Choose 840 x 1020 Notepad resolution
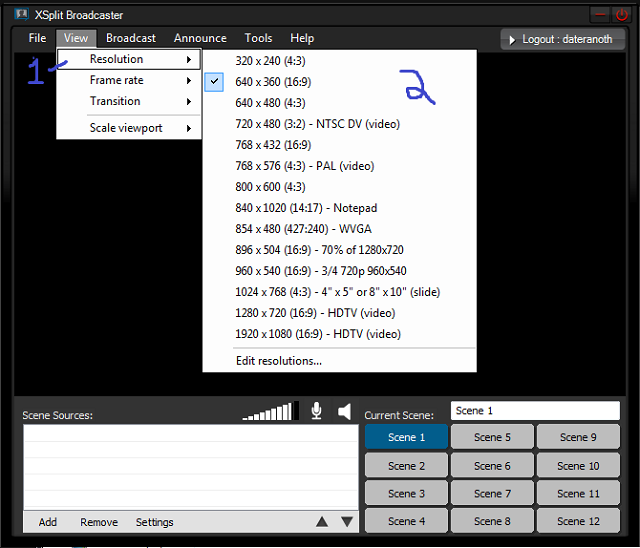640x548 pixels. (340, 208)
